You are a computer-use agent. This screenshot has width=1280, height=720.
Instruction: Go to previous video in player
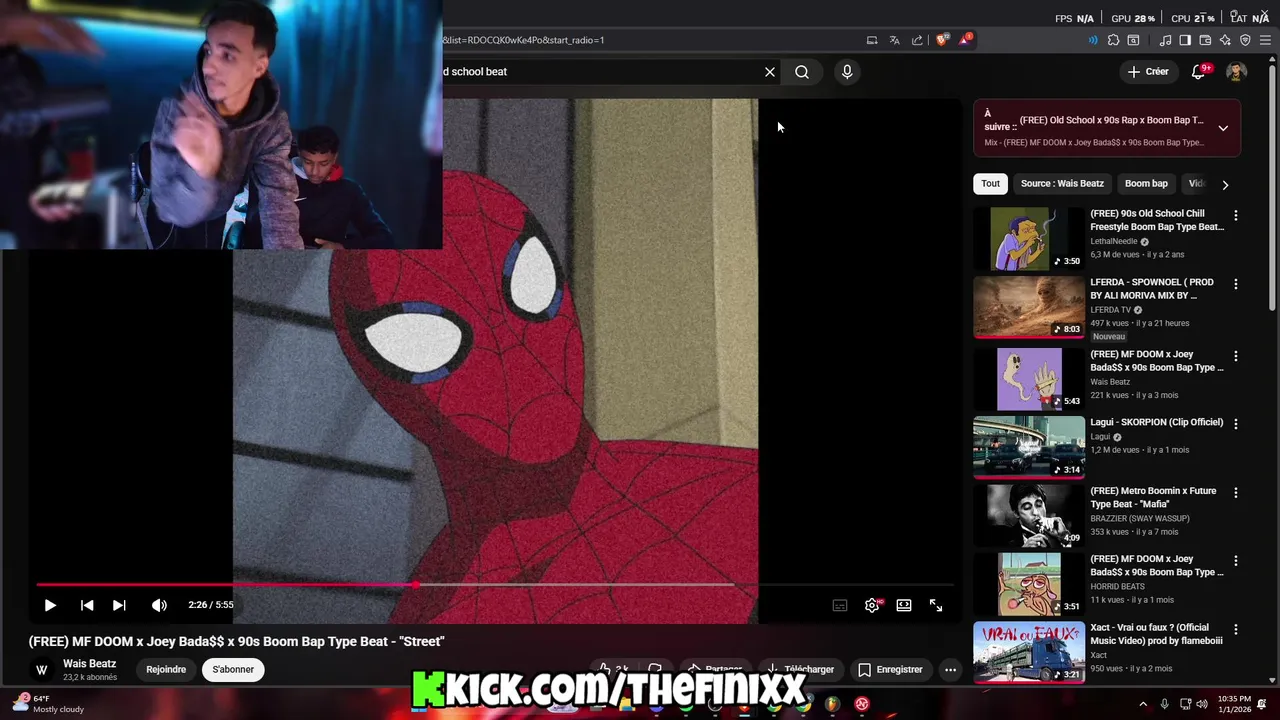point(87,605)
